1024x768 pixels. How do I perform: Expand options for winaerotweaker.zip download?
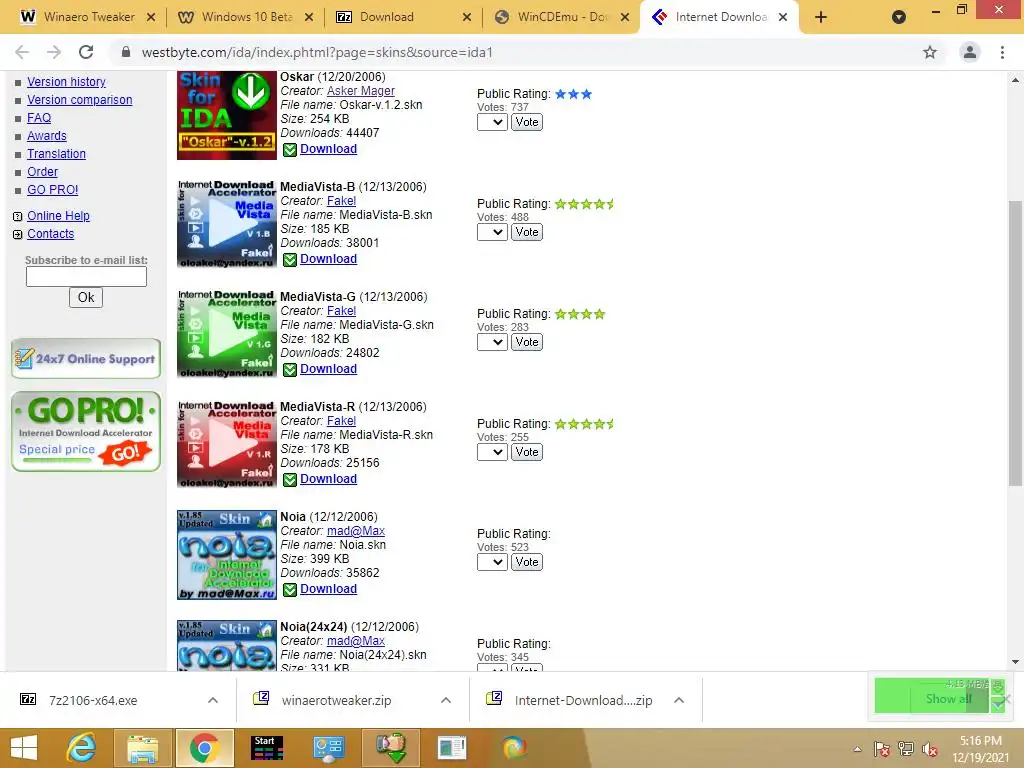tap(446, 700)
